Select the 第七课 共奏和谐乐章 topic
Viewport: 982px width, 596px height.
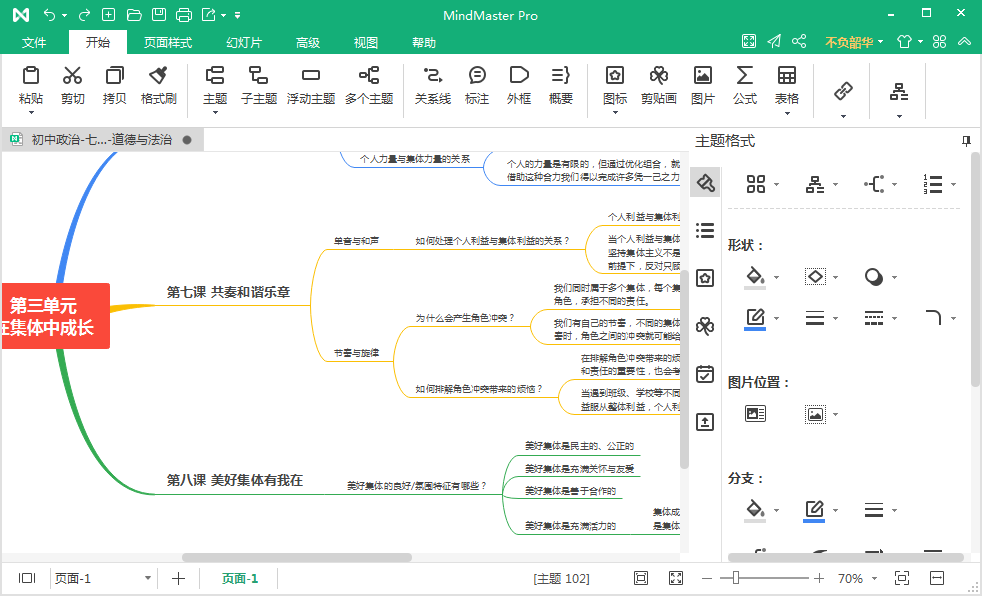pos(228,293)
